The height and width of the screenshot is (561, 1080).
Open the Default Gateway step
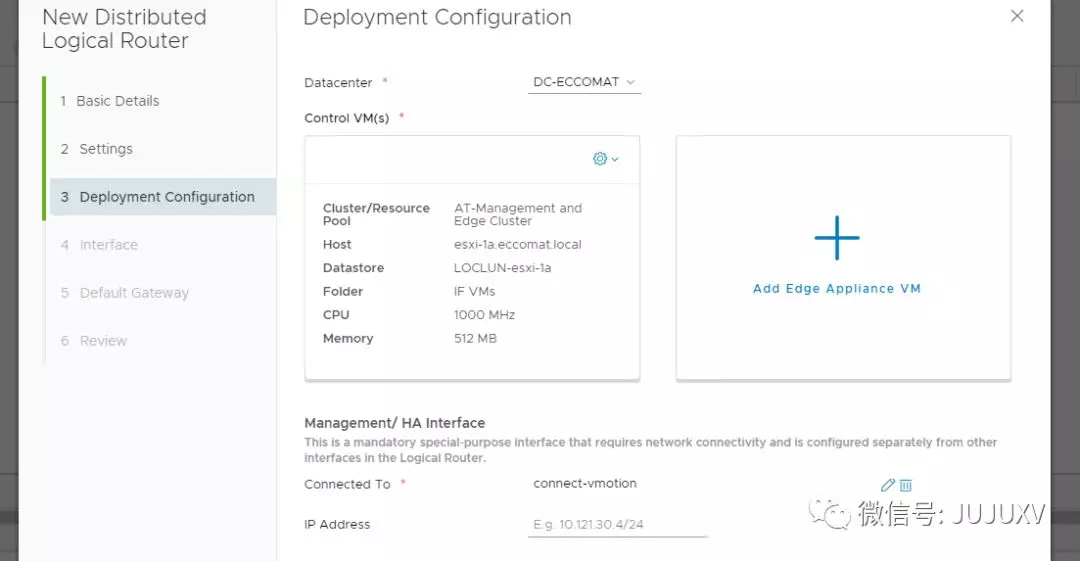133,293
